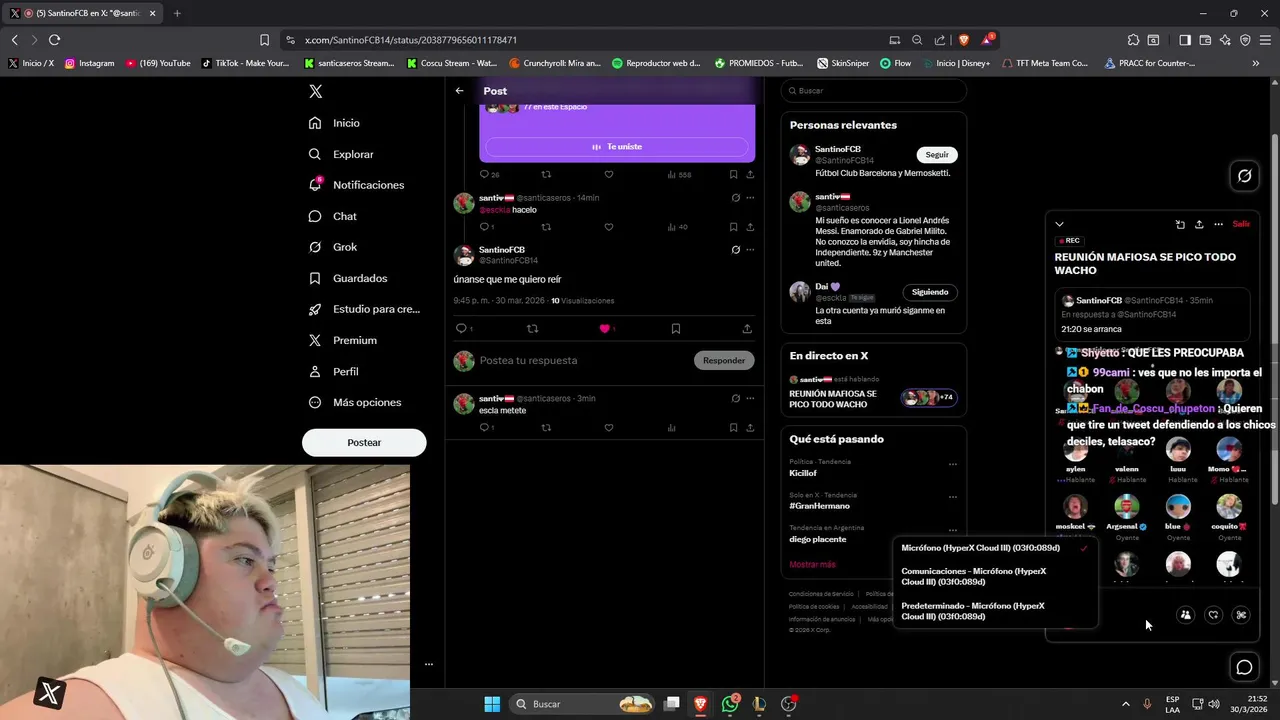Share santi's 'escla metete' reply
Screen dimensions: 1280x720
click(x=750, y=427)
